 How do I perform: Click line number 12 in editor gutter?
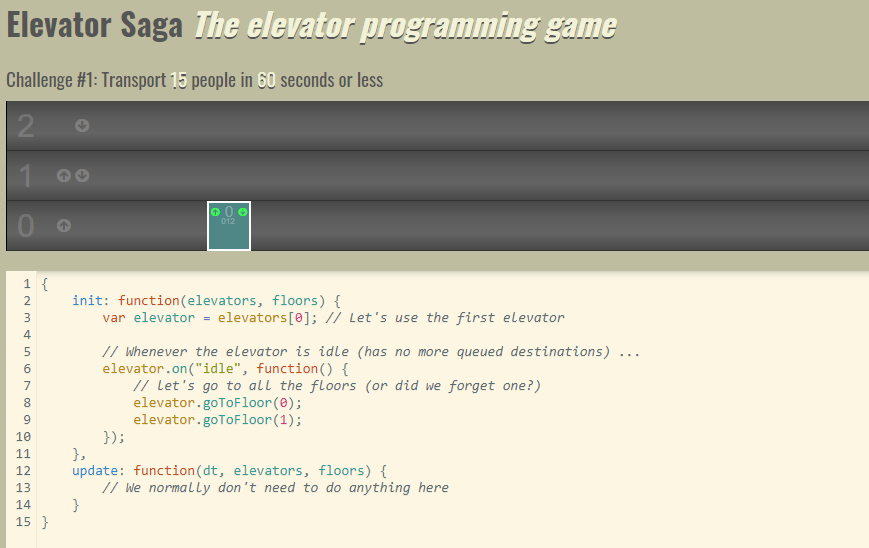click(24, 471)
